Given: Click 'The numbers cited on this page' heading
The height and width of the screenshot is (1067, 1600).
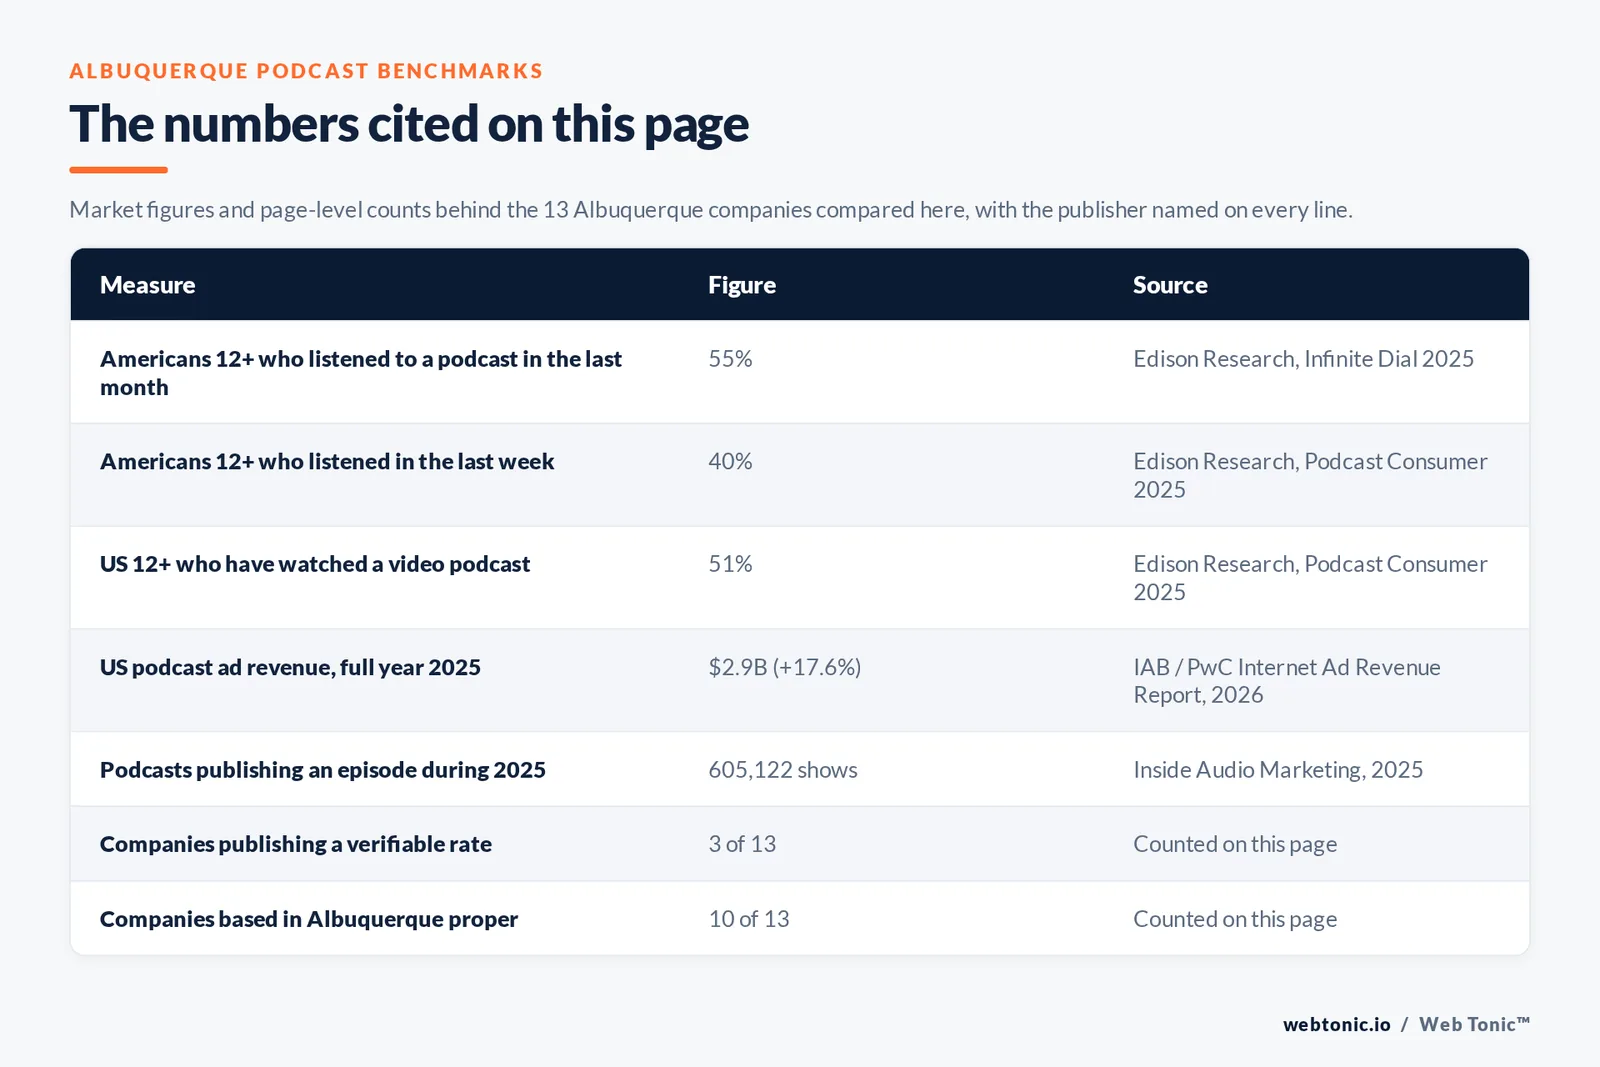Looking at the screenshot, I should (x=409, y=125).
